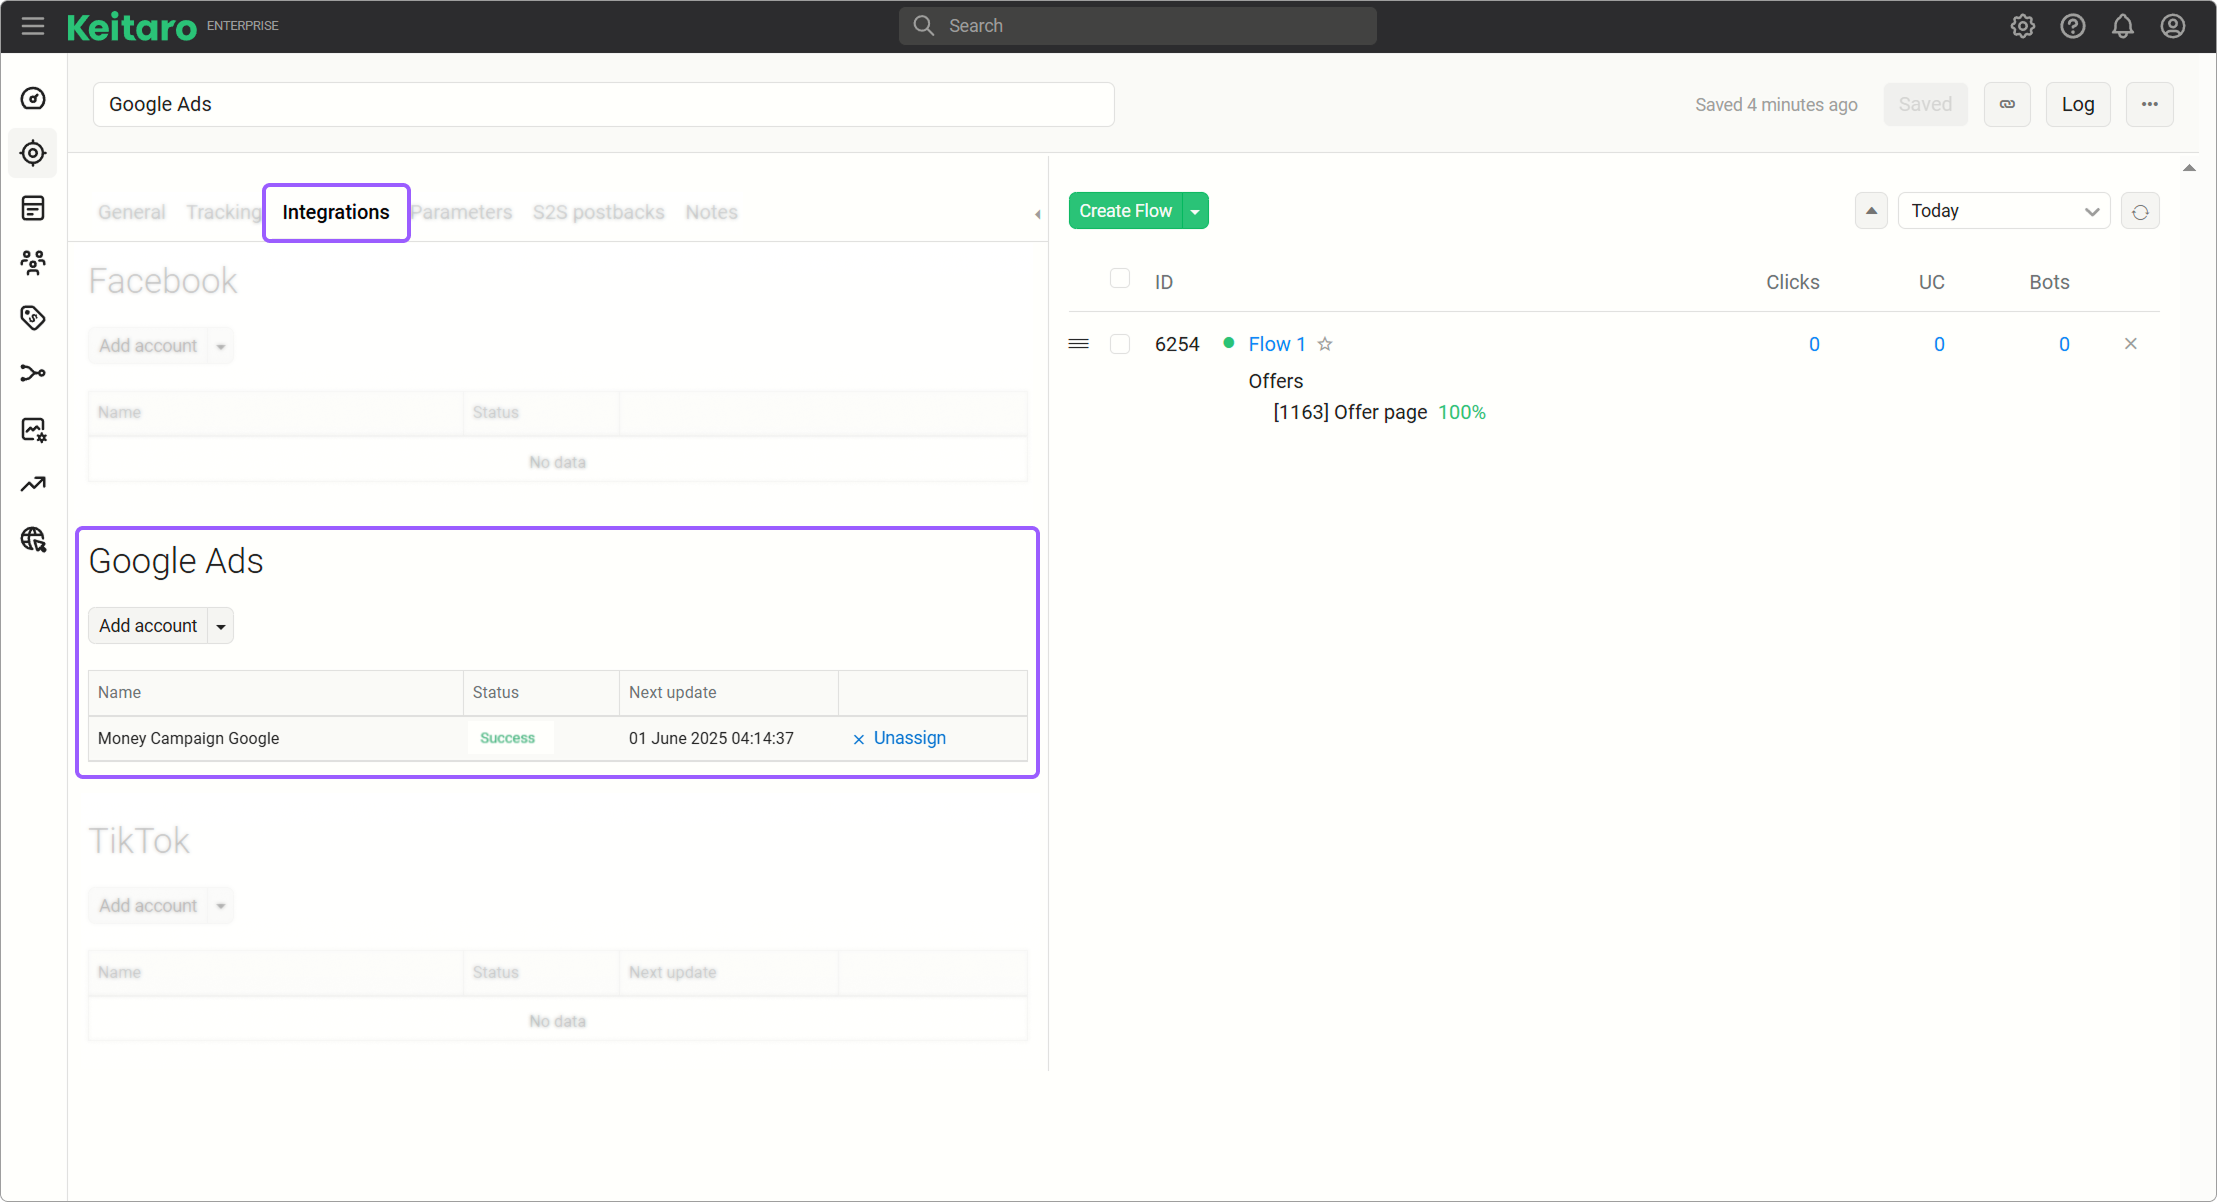Refresh flow statistics with the reload icon
This screenshot has width=2217, height=1202.
tap(2140, 211)
